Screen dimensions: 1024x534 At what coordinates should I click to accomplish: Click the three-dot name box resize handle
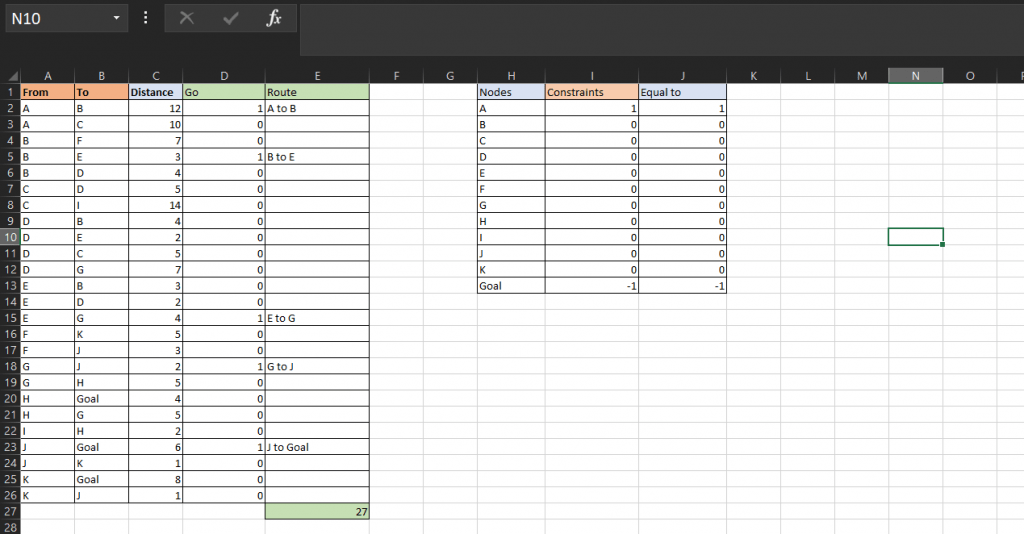[146, 18]
